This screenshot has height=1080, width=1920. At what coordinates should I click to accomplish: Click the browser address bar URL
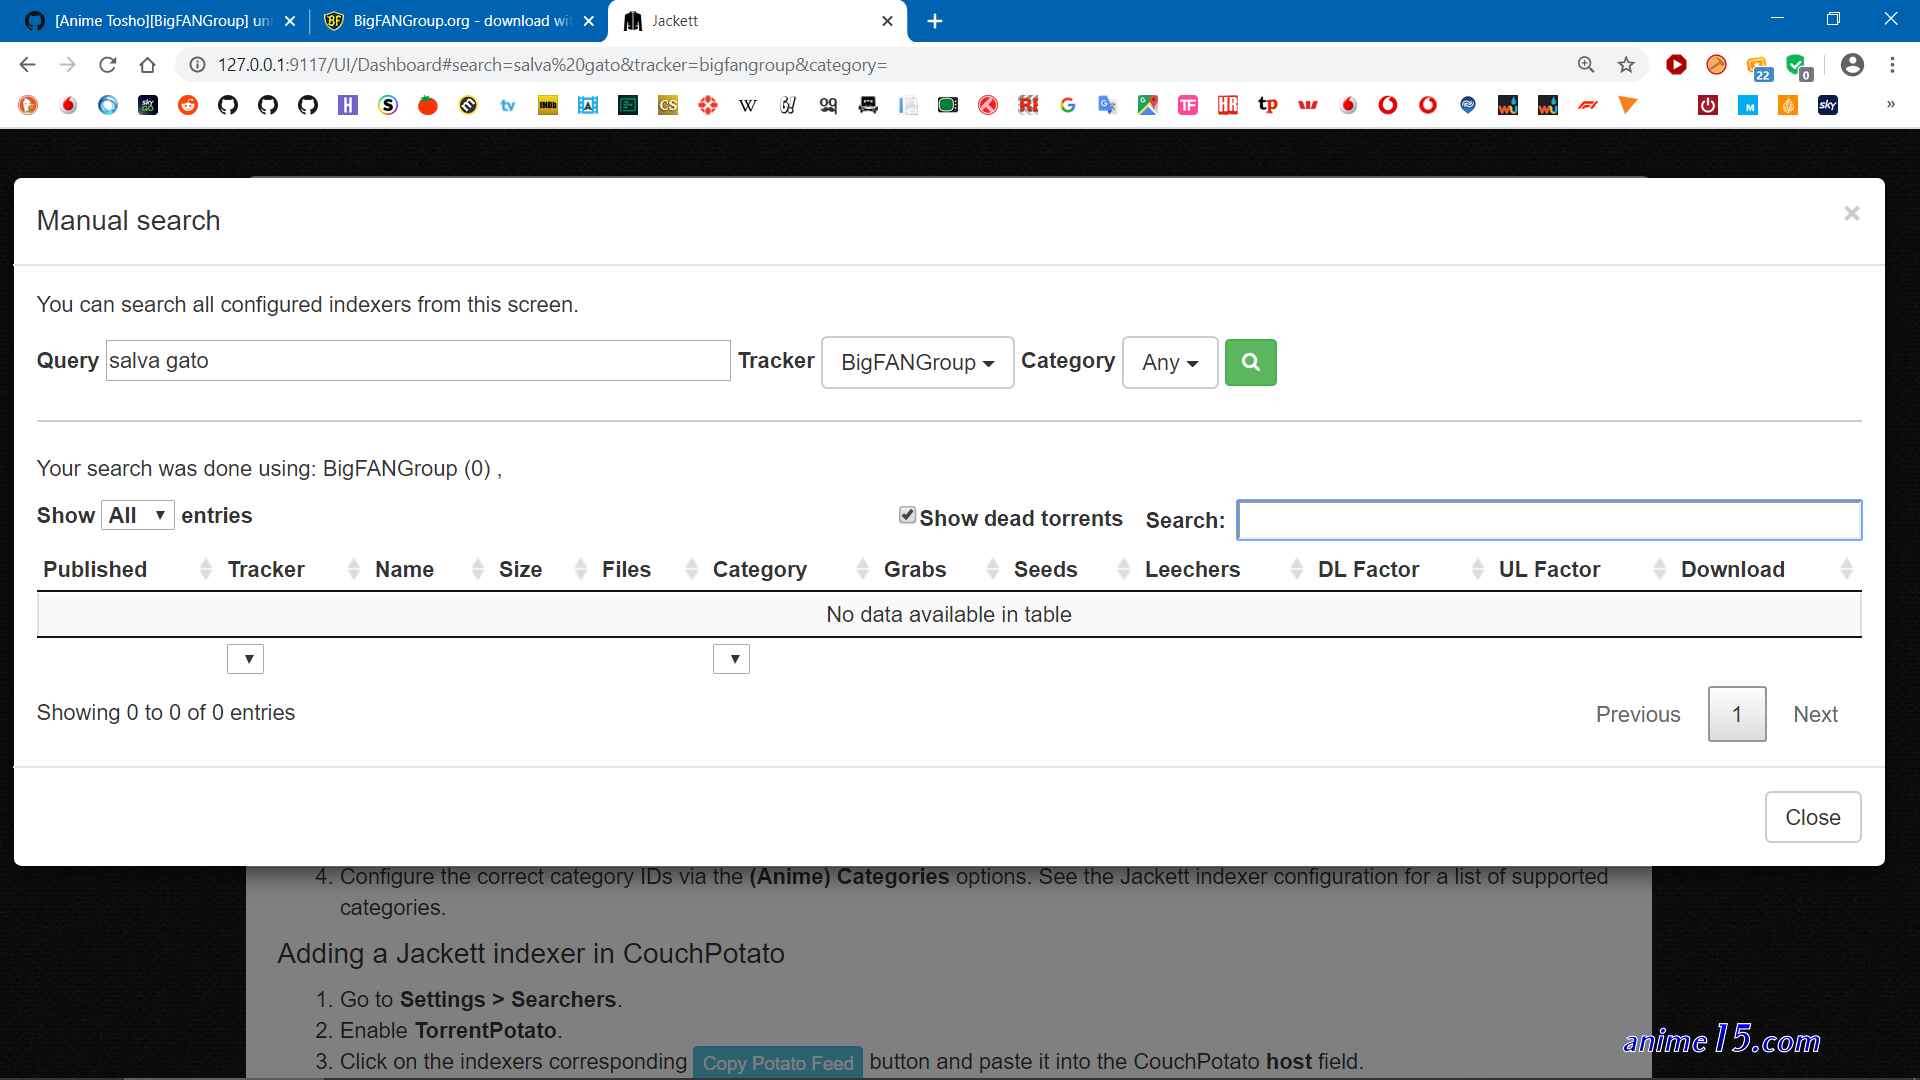553,65
